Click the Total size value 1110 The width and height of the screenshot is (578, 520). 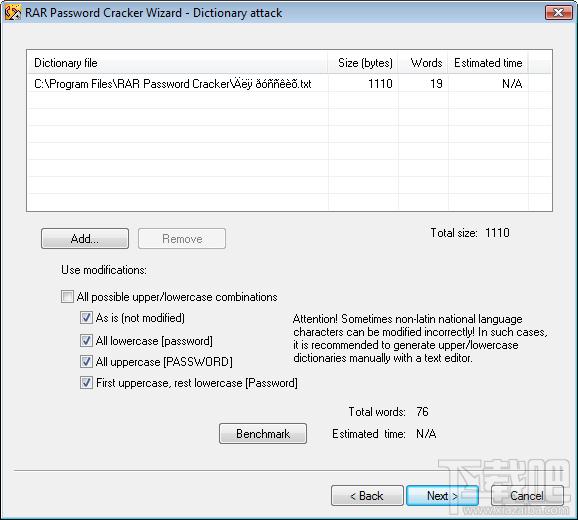pos(497,233)
